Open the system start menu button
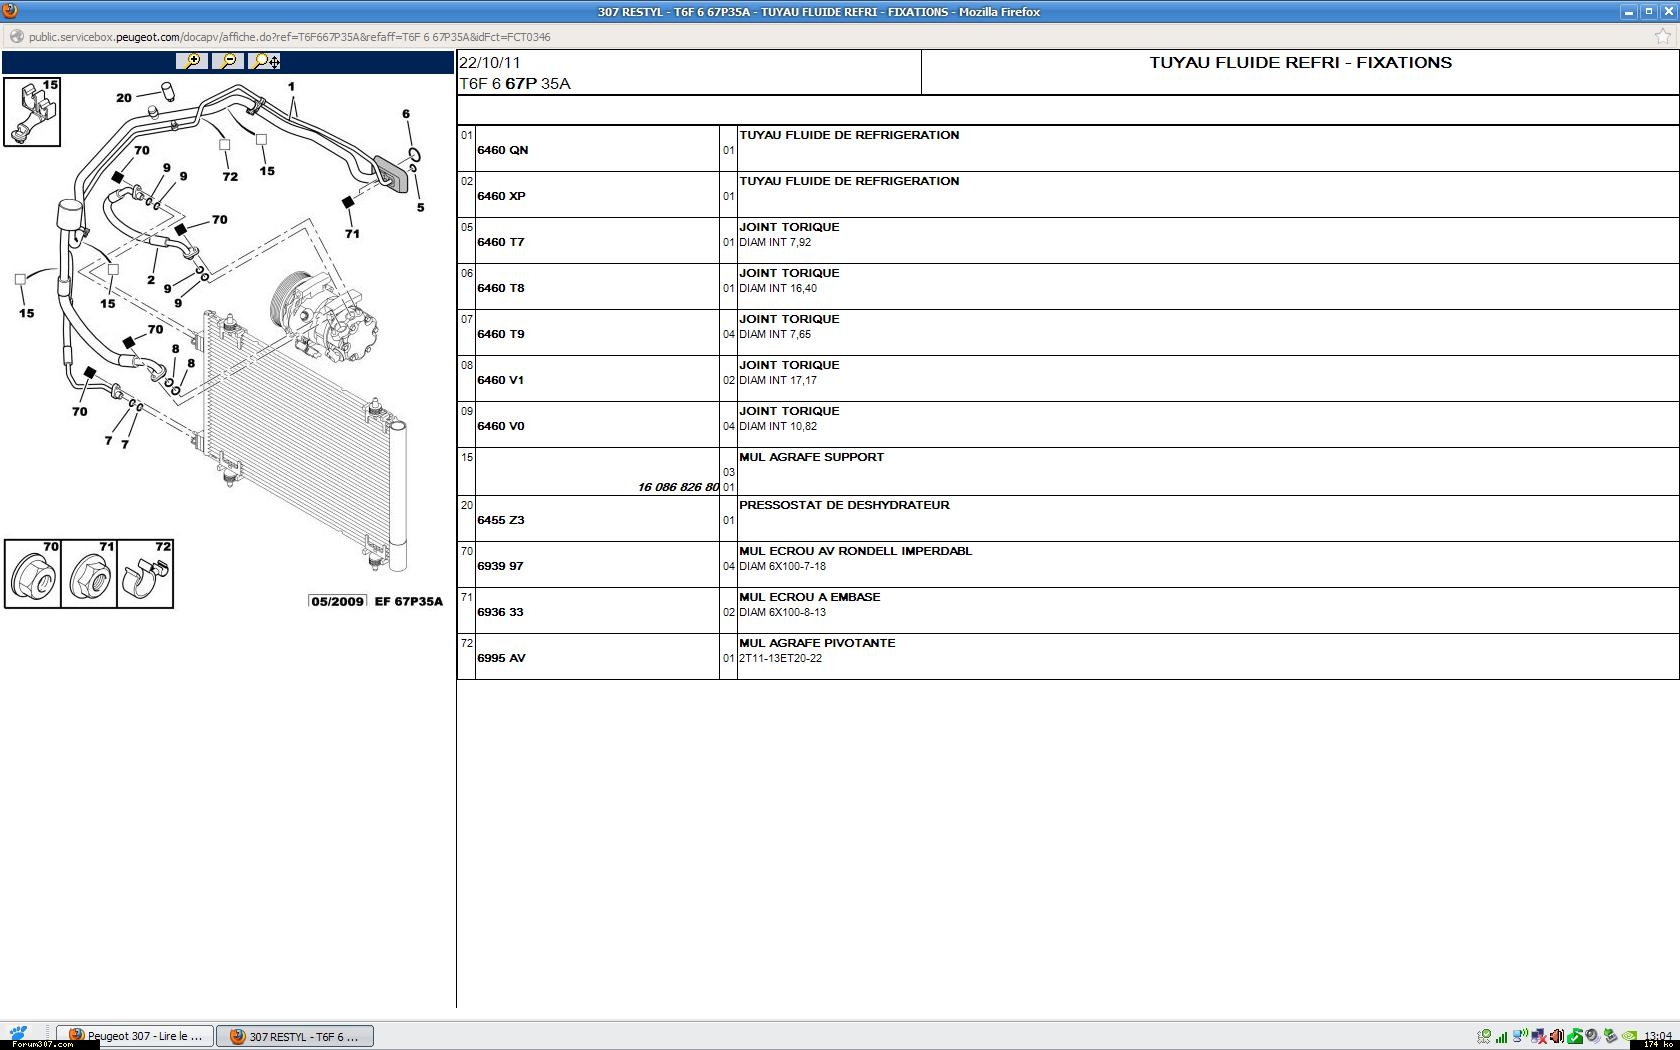The height and width of the screenshot is (1050, 1680). [19, 1034]
